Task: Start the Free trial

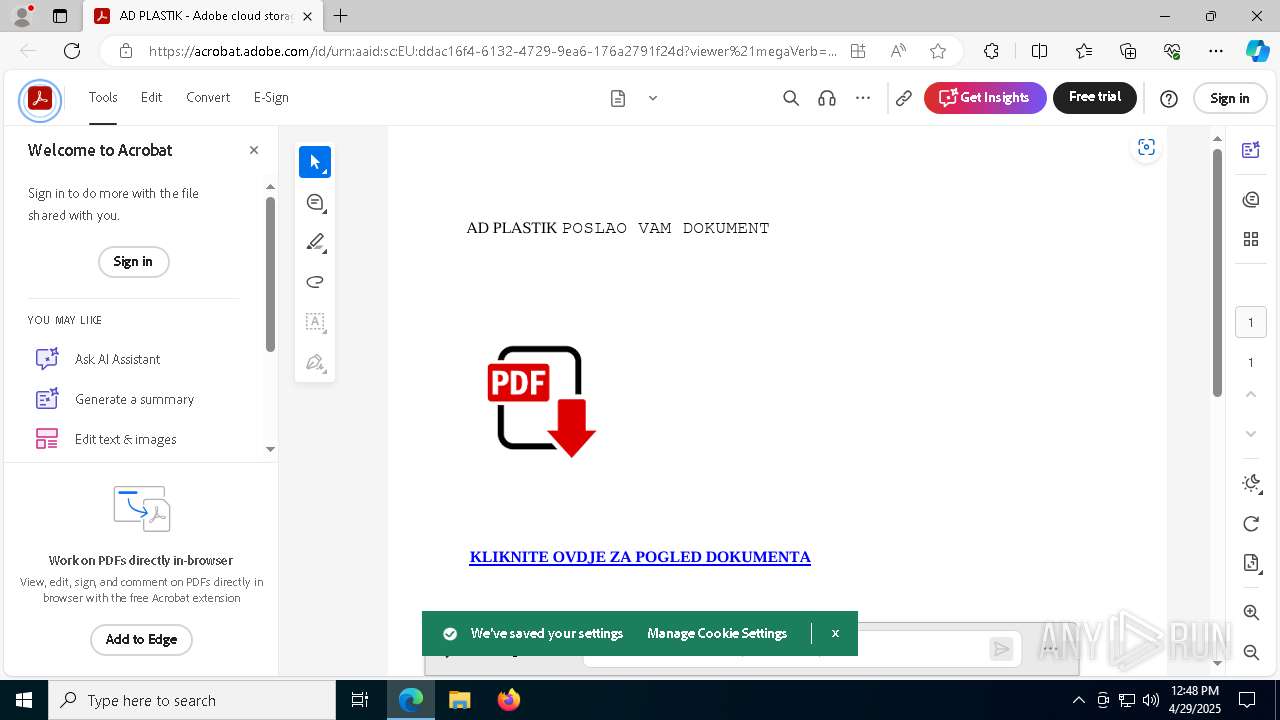Action: point(1095,98)
